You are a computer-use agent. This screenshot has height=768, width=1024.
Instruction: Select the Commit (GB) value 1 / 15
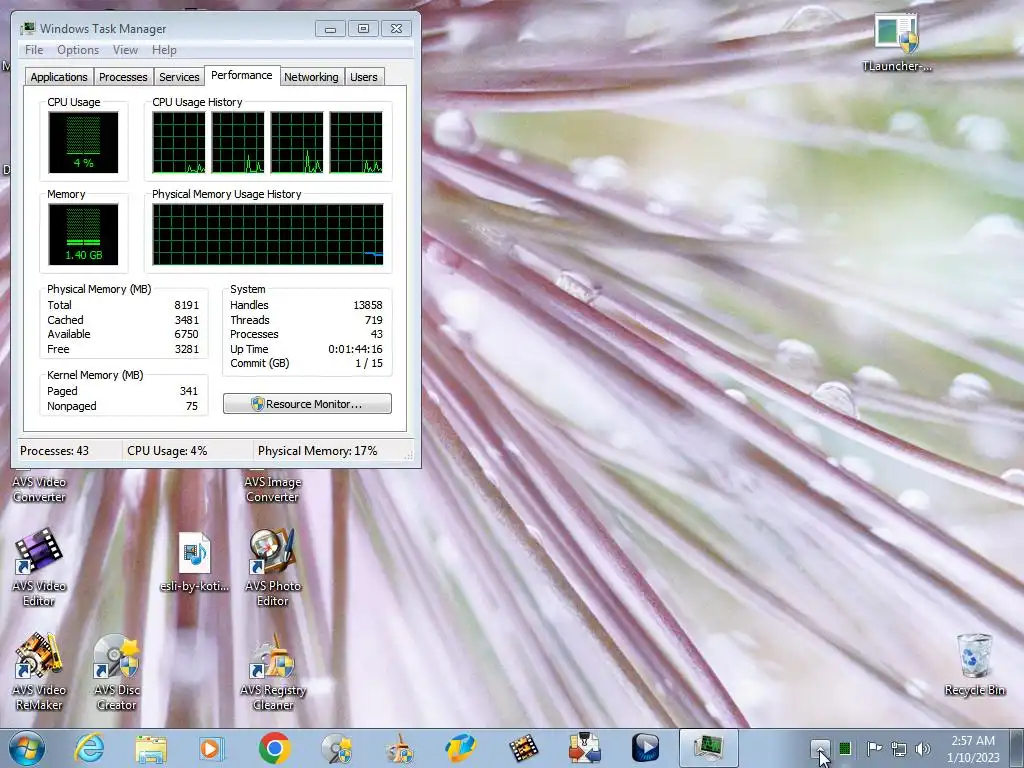[369, 364]
